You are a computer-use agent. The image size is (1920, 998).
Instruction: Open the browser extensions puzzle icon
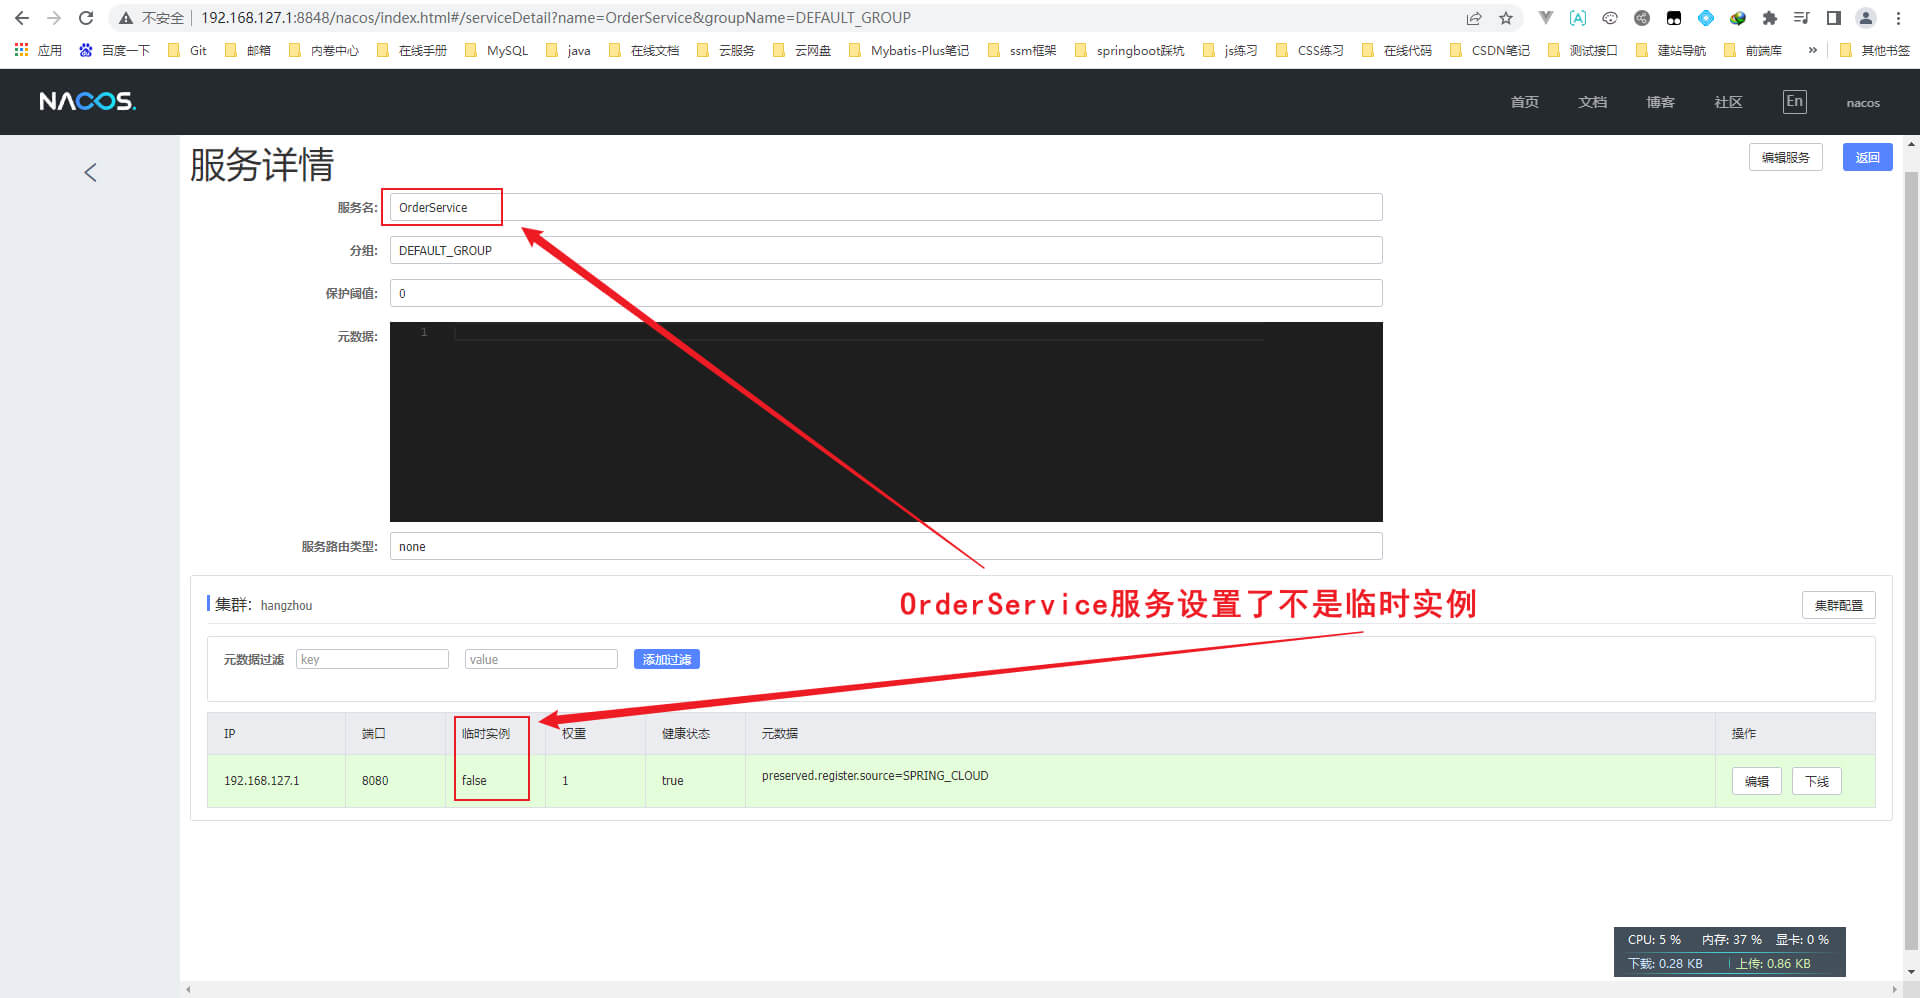click(x=1770, y=18)
